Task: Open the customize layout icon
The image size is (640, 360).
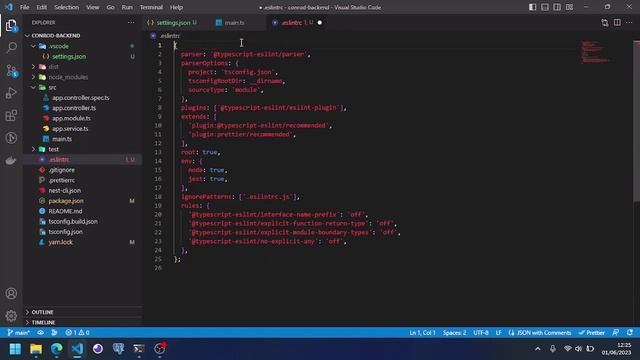Action: point(569,7)
